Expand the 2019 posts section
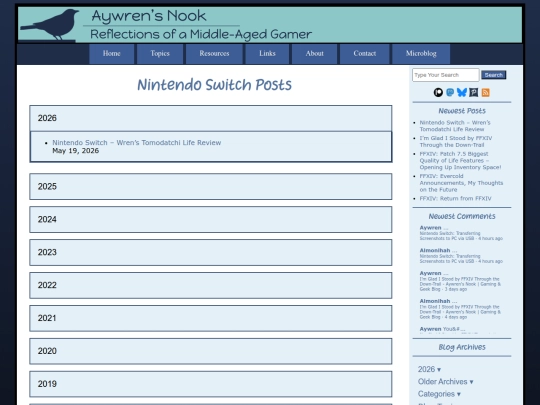This screenshot has width=540, height=405. [x=211, y=384]
